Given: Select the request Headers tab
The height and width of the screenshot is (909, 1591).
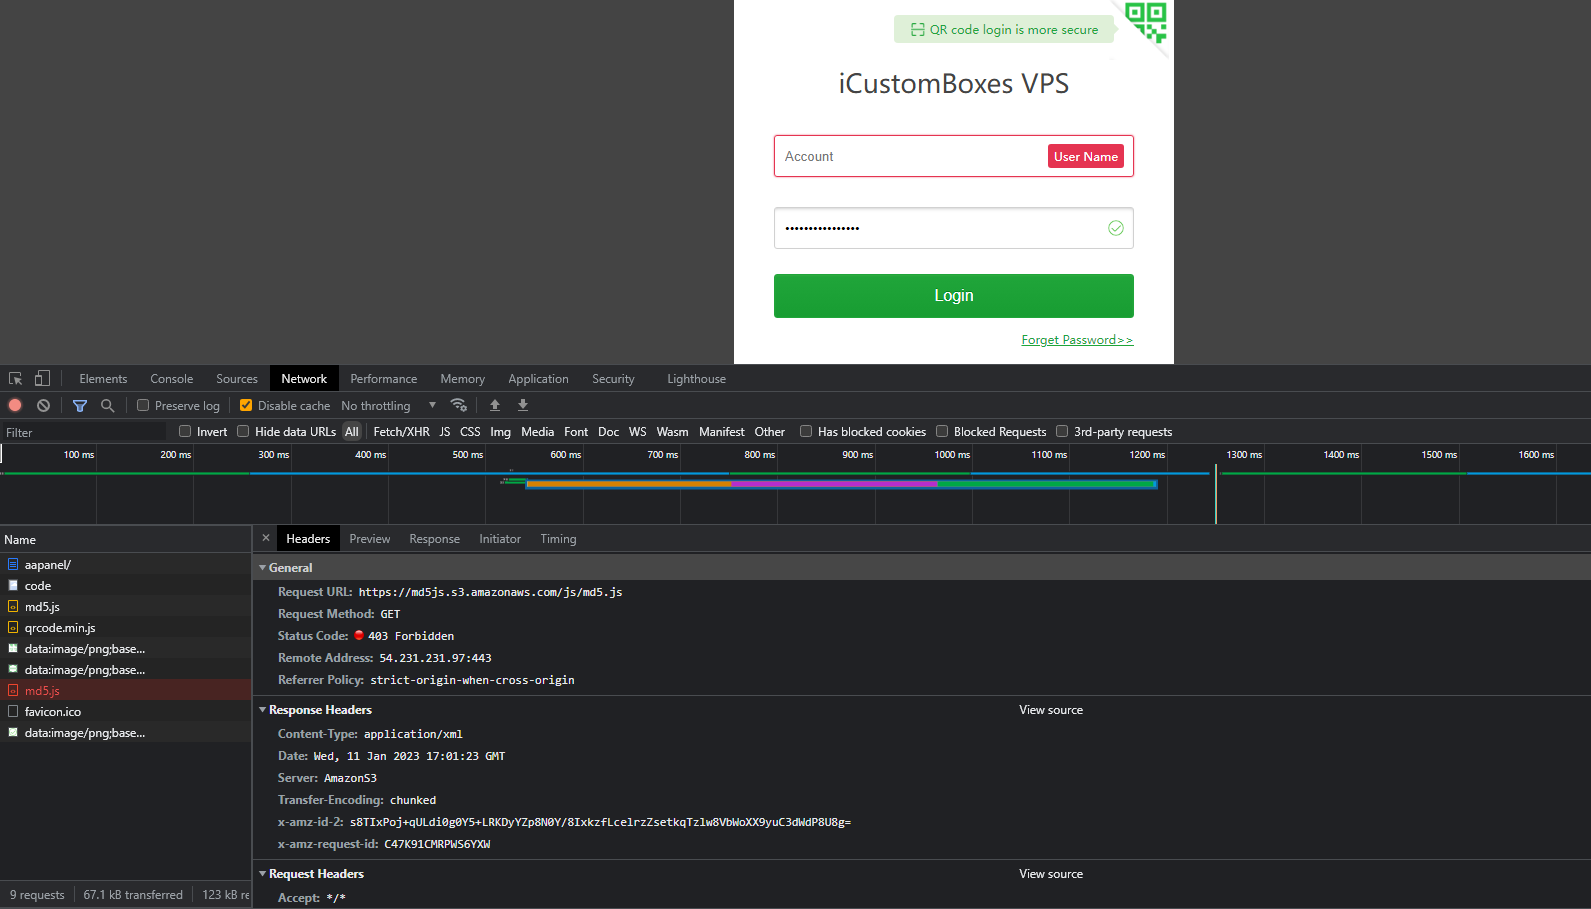Looking at the screenshot, I should click(x=308, y=539).
